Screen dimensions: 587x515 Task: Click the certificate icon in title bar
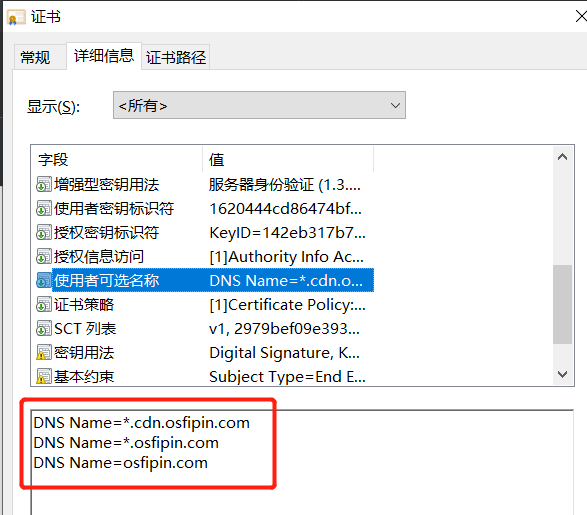tap(16, 17)
